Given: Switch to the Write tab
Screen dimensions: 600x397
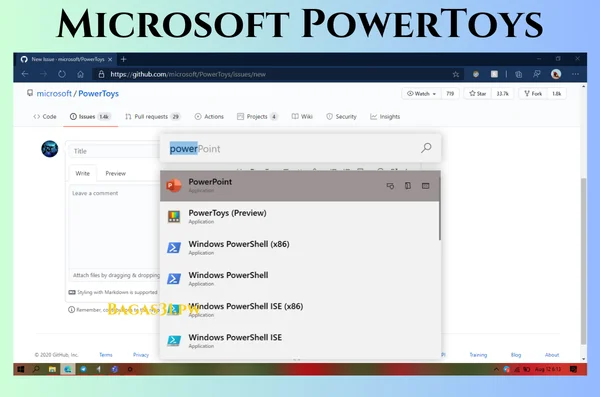Looking at the screenshot, I should tap(83, 173).
